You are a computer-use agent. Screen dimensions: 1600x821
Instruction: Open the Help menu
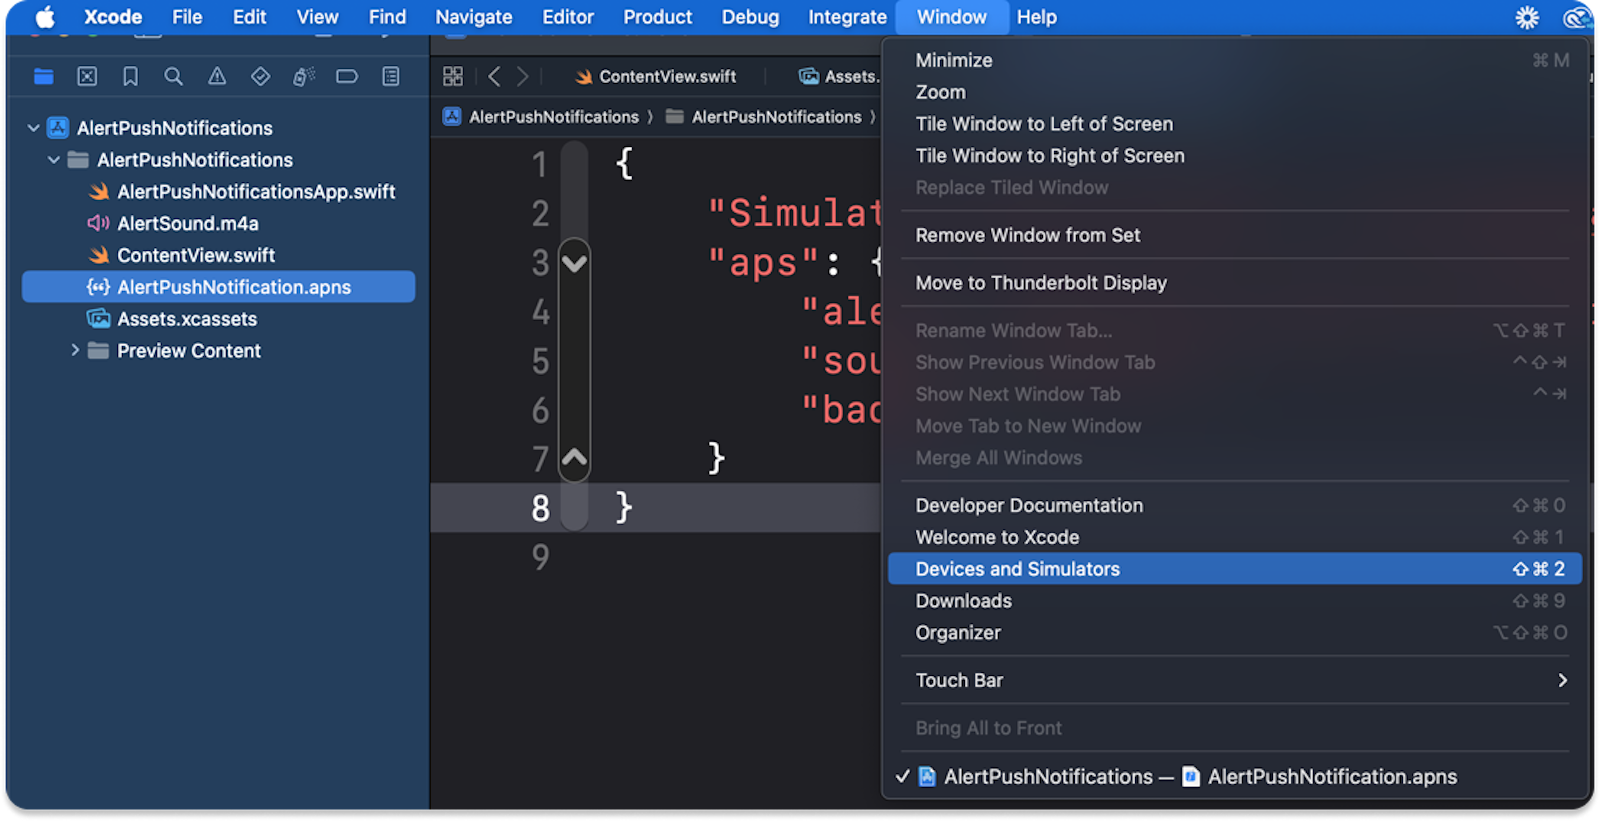pyautogui.click(x=1037, y=17)
